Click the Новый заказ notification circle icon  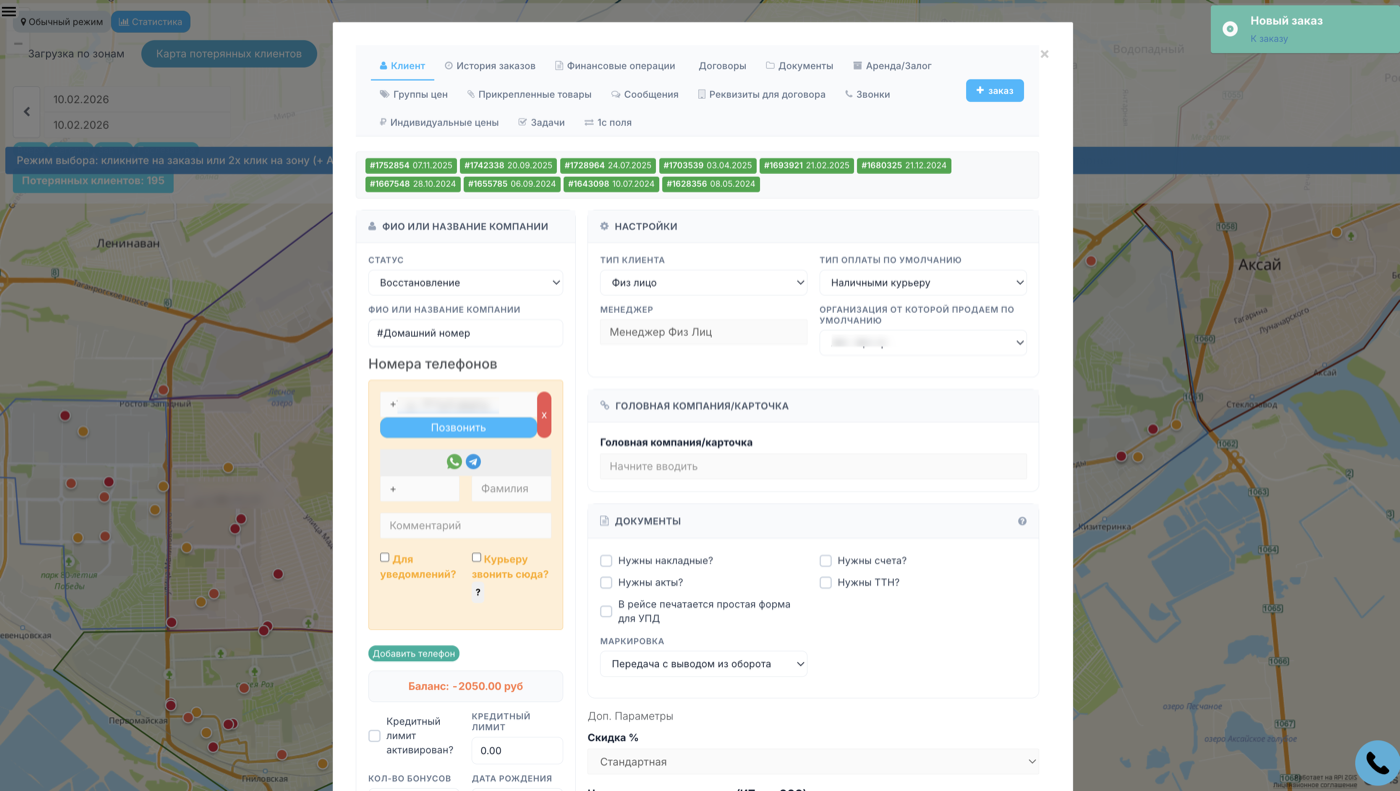[x=1228, y=29]
